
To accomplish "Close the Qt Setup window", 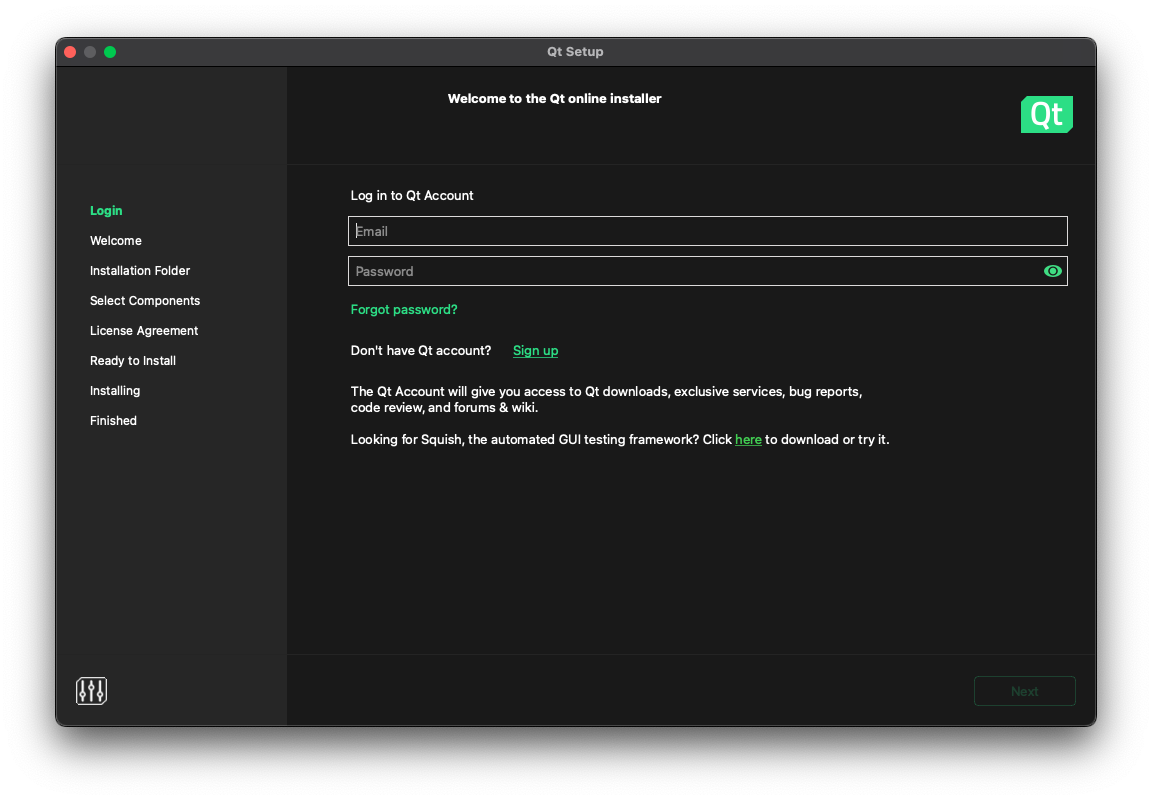I will tap(70, 52).
